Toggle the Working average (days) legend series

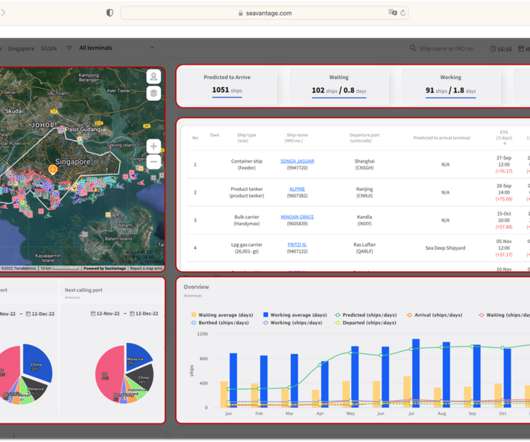click(295, 315)
